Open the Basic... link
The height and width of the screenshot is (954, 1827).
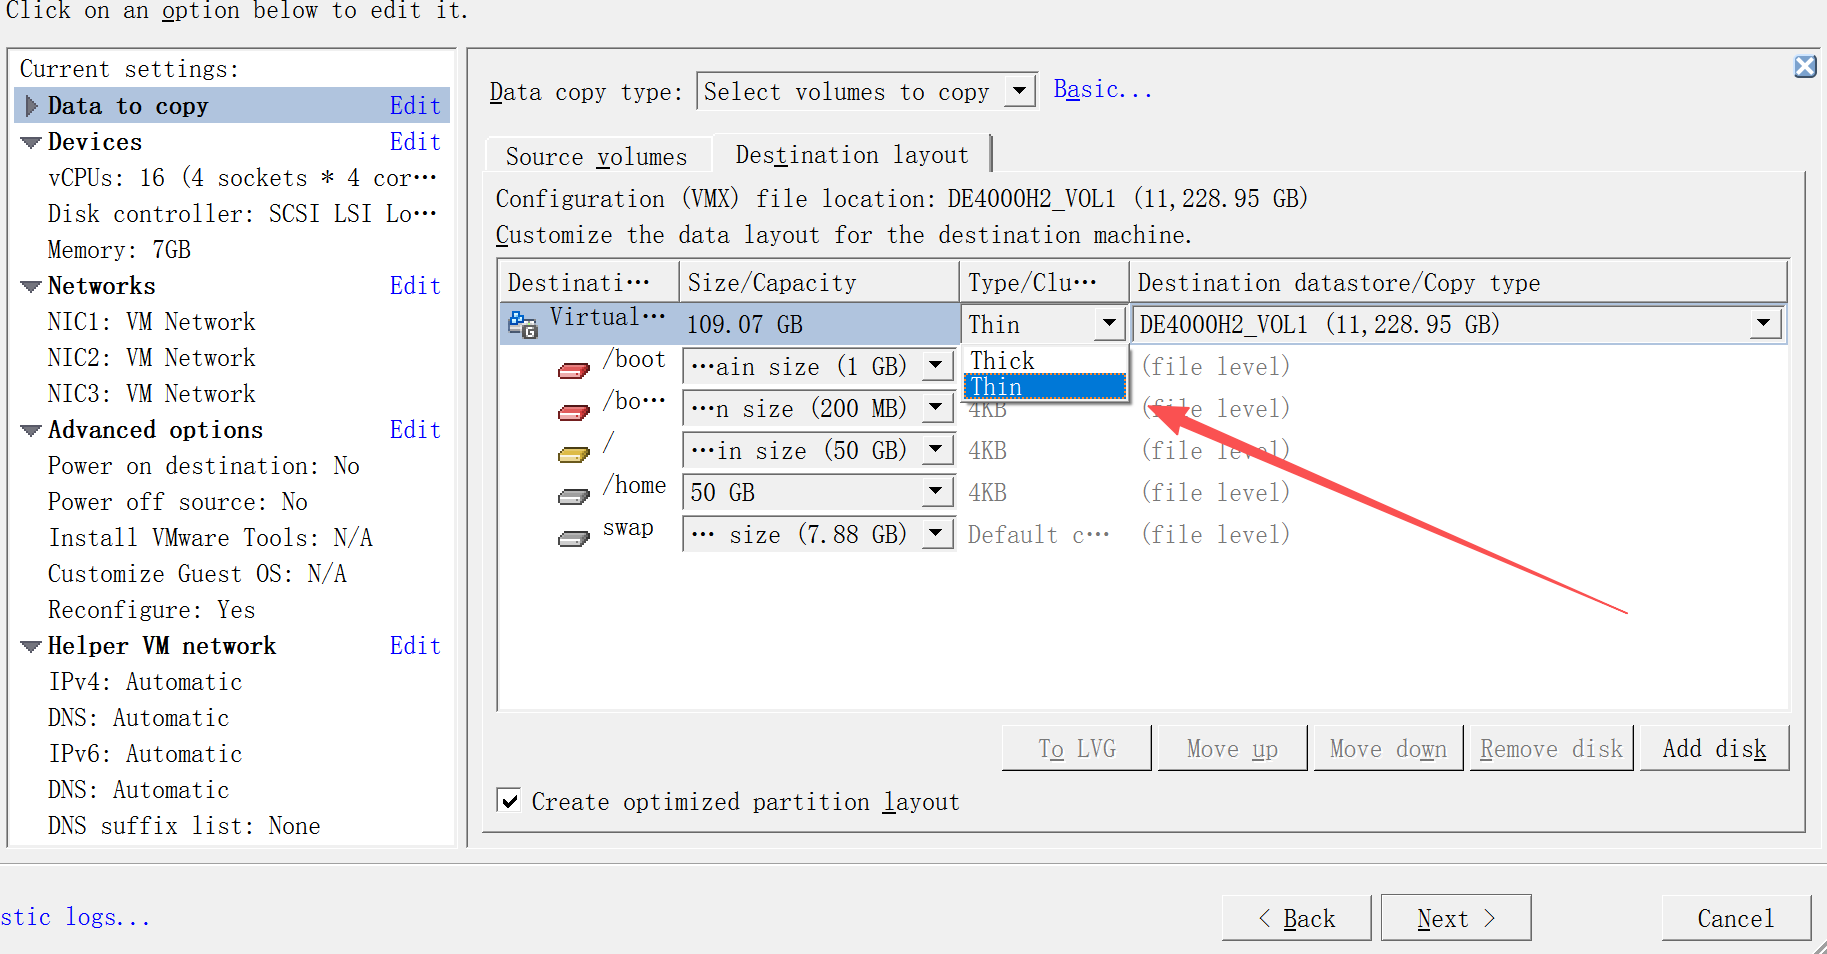coord(1102,90)
